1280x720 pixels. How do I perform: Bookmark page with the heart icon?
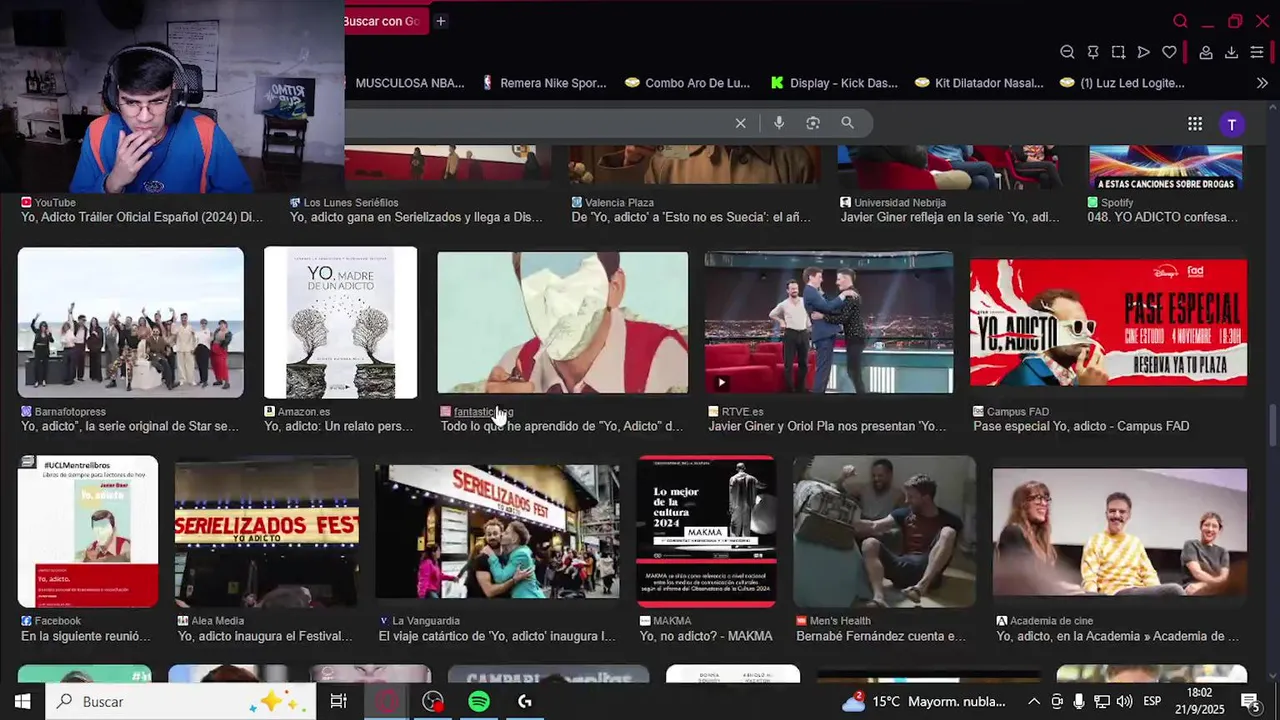(x=1169, y=52)
